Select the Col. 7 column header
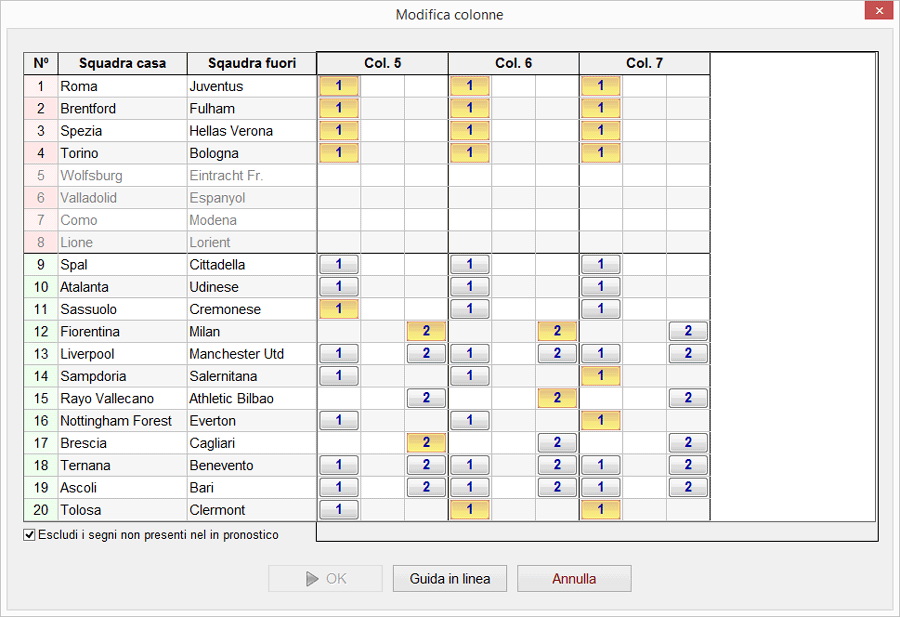The width and height of the screenshot is (900, 617). click(x=644, y=63)
